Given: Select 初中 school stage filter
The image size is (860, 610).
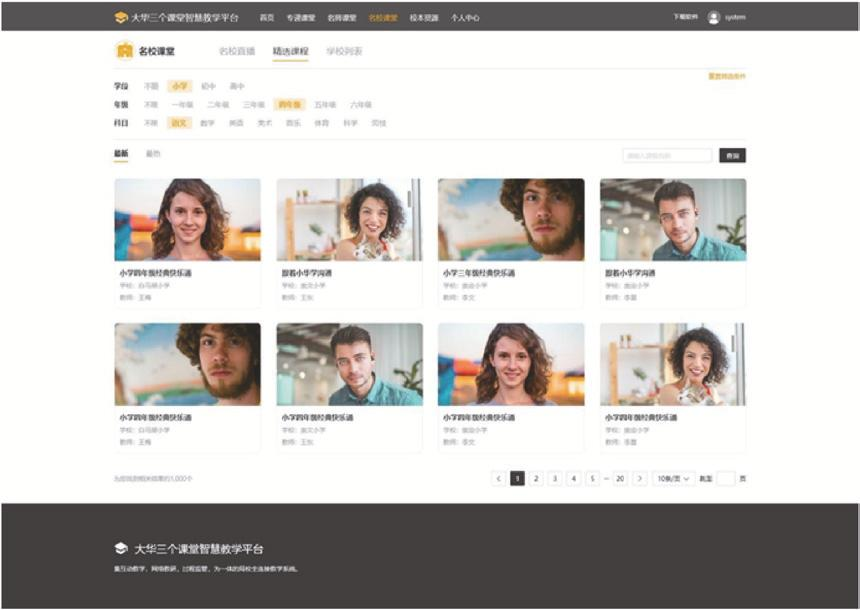Looking at the screenshot, I should coord(208,86).
